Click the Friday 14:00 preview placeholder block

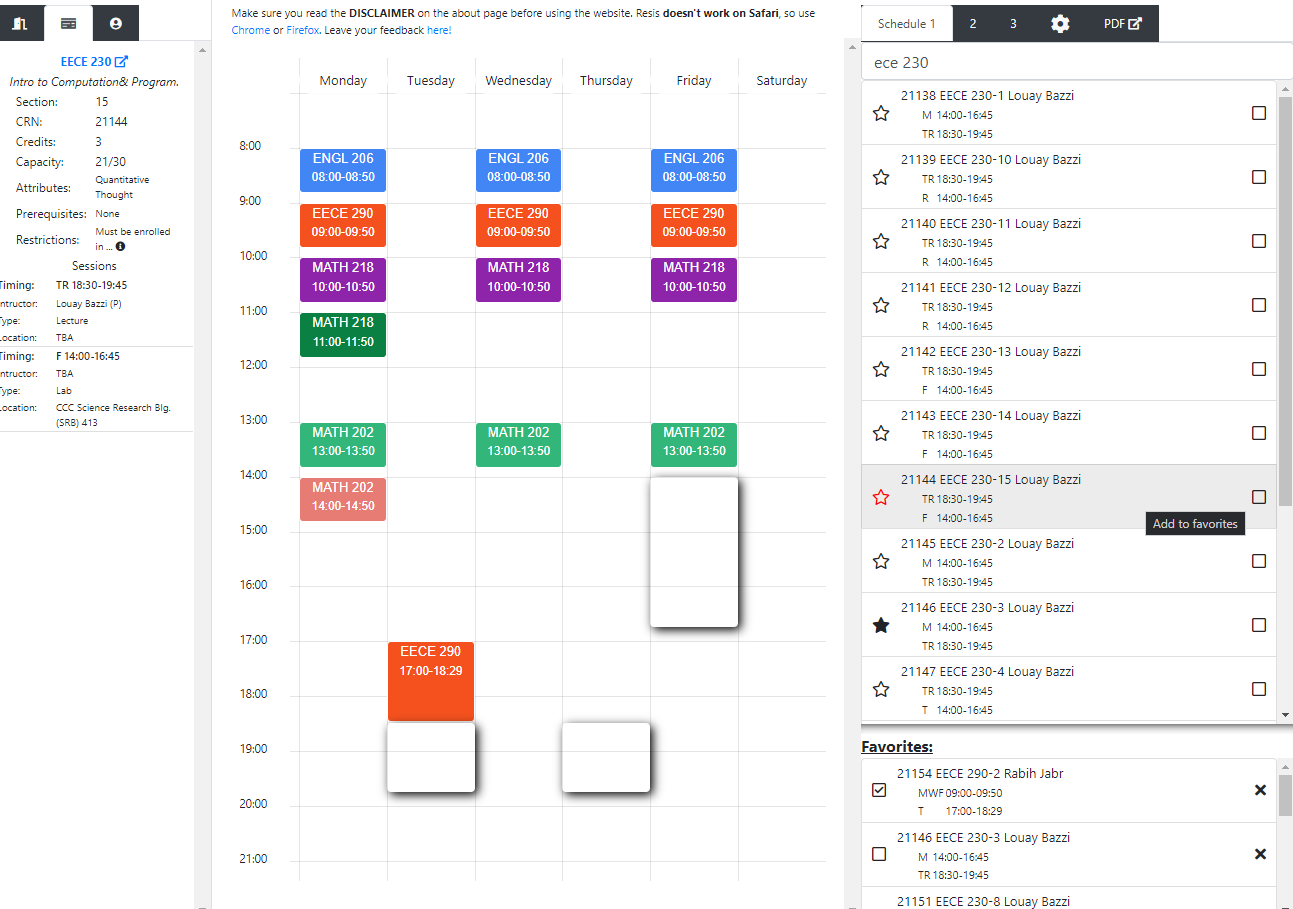point(694,552)
